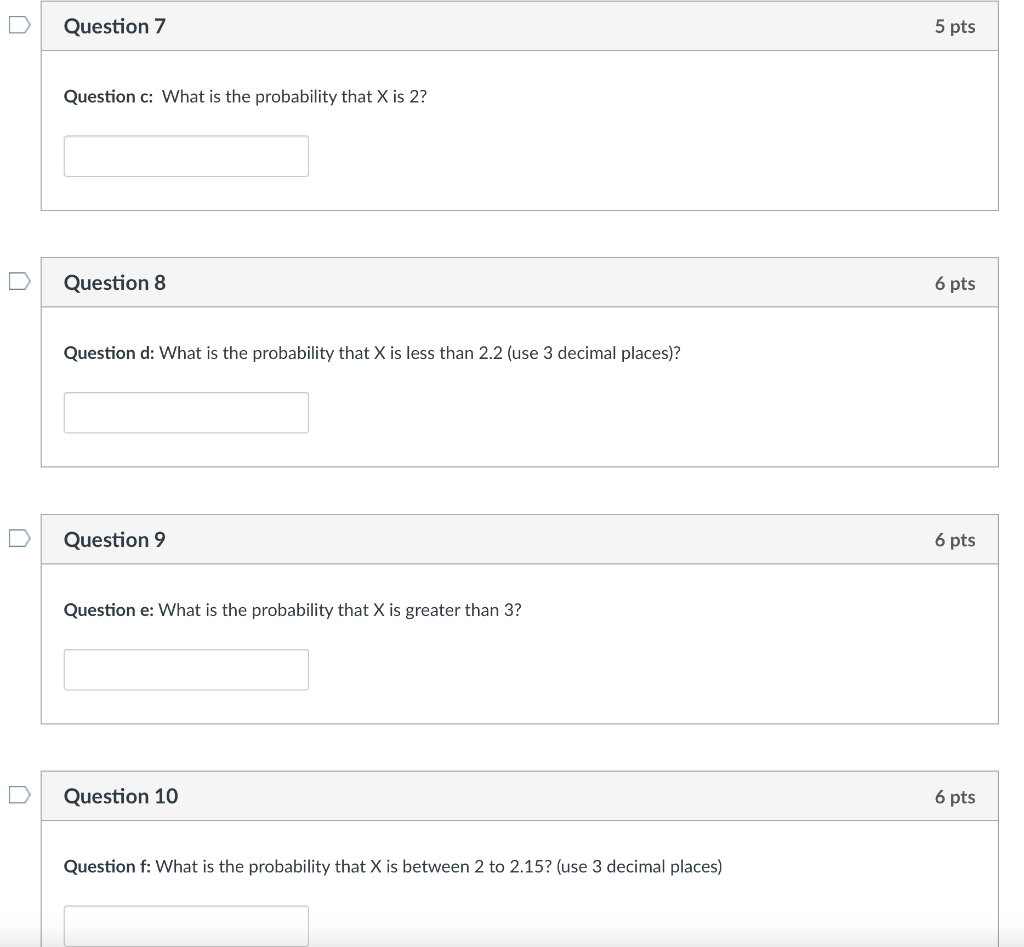Click the 6 pts label on Question 8
The width and height of the screenshot is (1024, 947).
(x=955, y=283)
